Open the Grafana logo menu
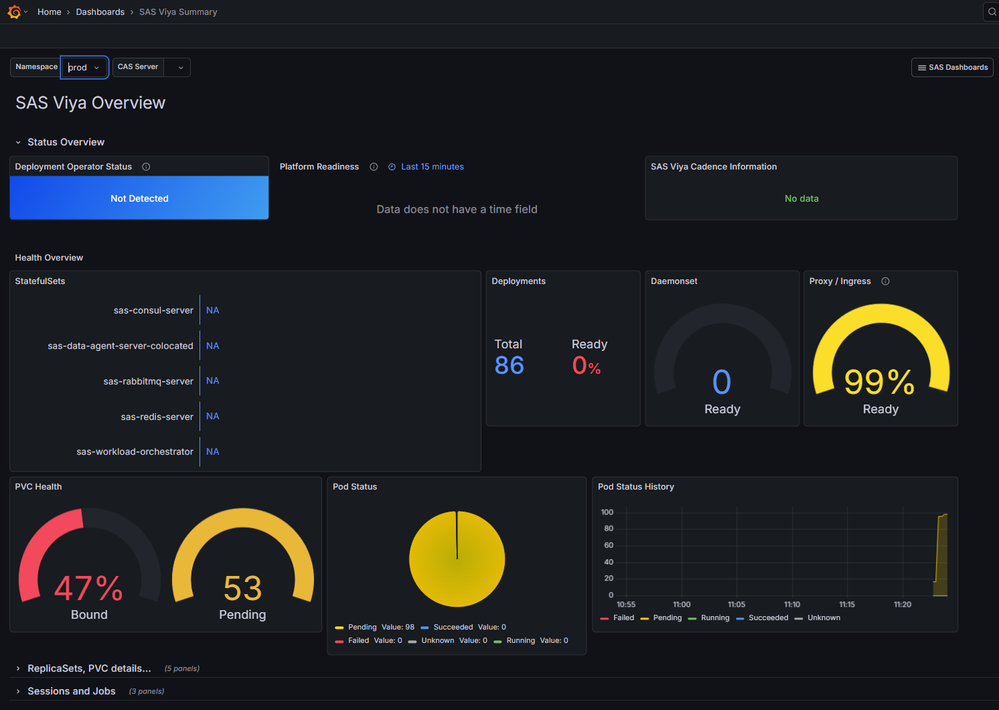999x710 pixels. [x=14, y=11]
